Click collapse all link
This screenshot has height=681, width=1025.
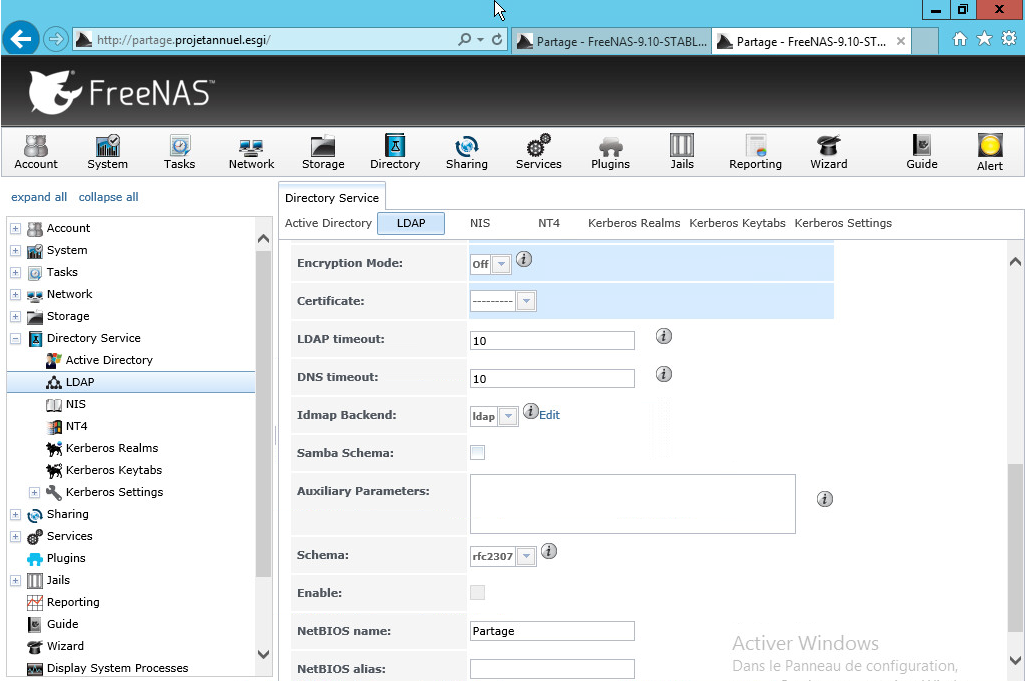tap(109, 197)
